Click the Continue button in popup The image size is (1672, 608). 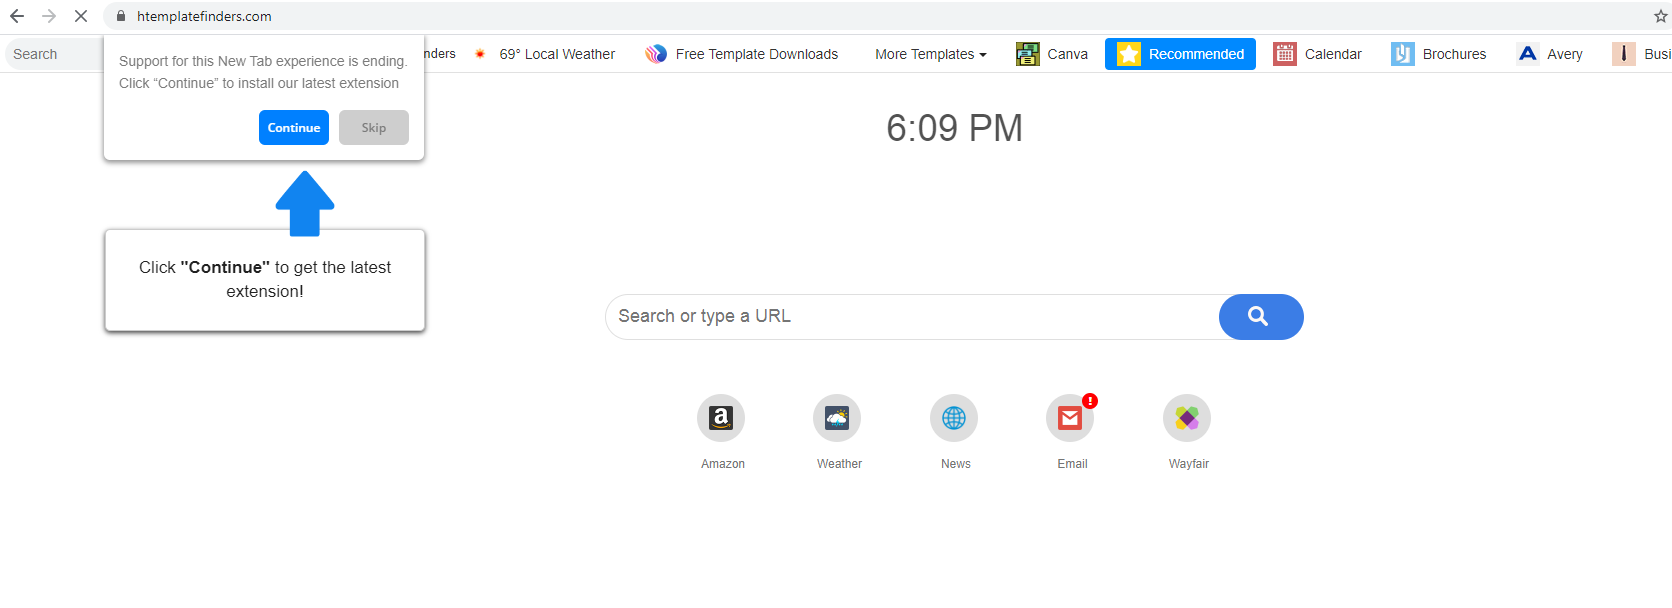294,127
